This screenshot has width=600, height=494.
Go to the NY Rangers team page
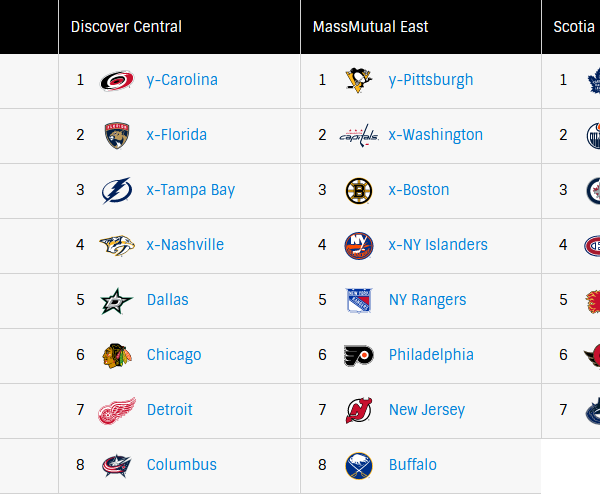pyautogui.click(x=427, y=300)
